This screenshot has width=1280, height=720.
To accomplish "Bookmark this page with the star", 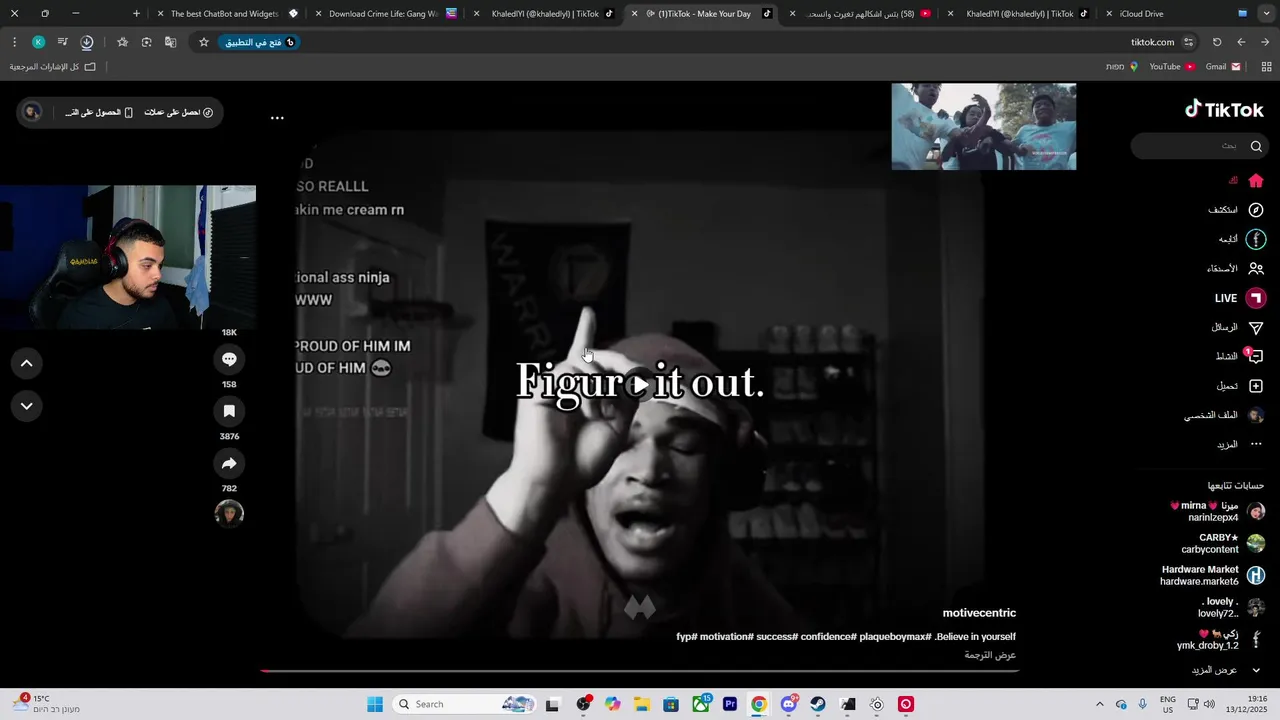I will click(204, 42).
